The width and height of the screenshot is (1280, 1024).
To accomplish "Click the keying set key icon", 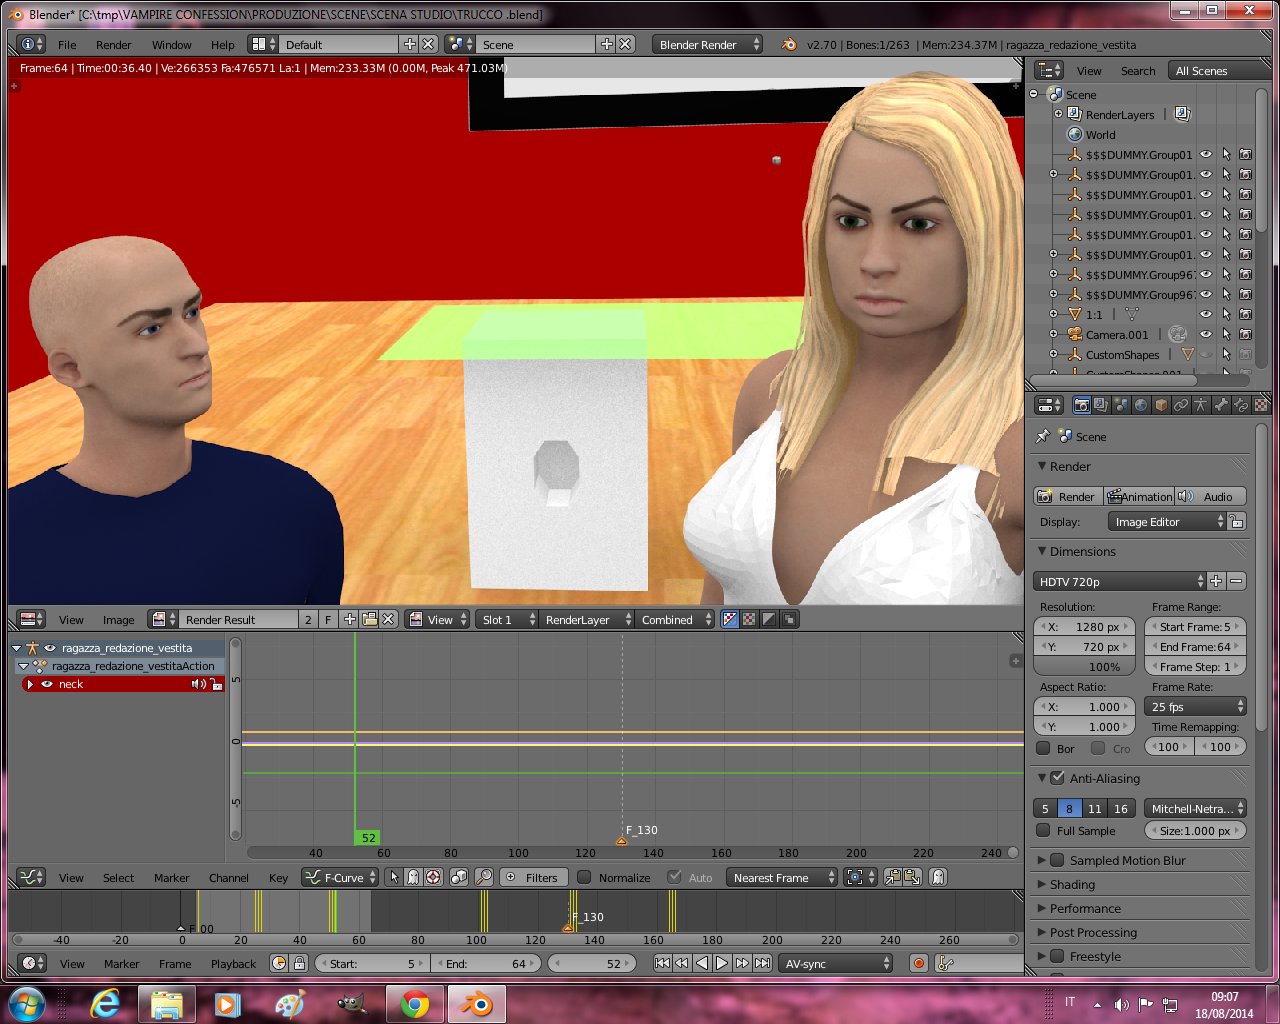I will (x=946, y=963).
